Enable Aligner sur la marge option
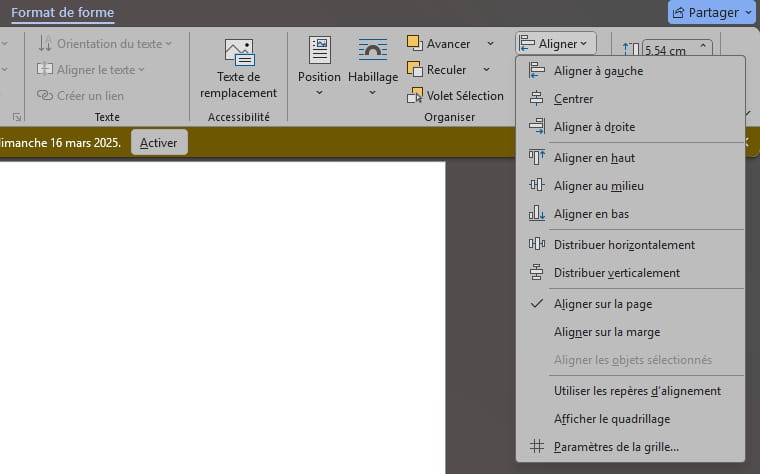This screenshot has width=760, height=474. tap(630, 332)
